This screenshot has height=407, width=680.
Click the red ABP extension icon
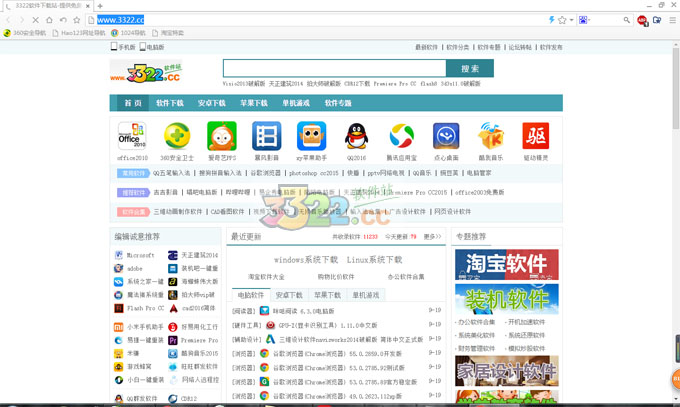[x=642, y=20]
